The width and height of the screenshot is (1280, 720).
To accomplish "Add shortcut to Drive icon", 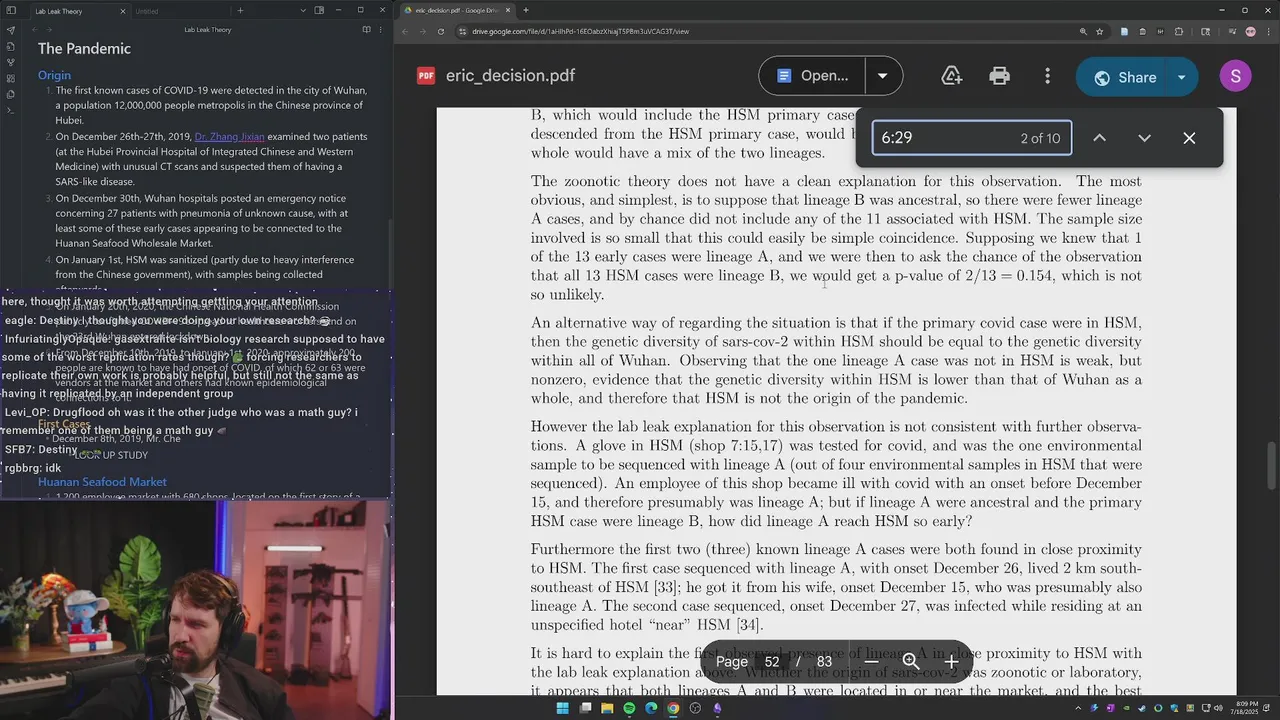I will (951, 76).
